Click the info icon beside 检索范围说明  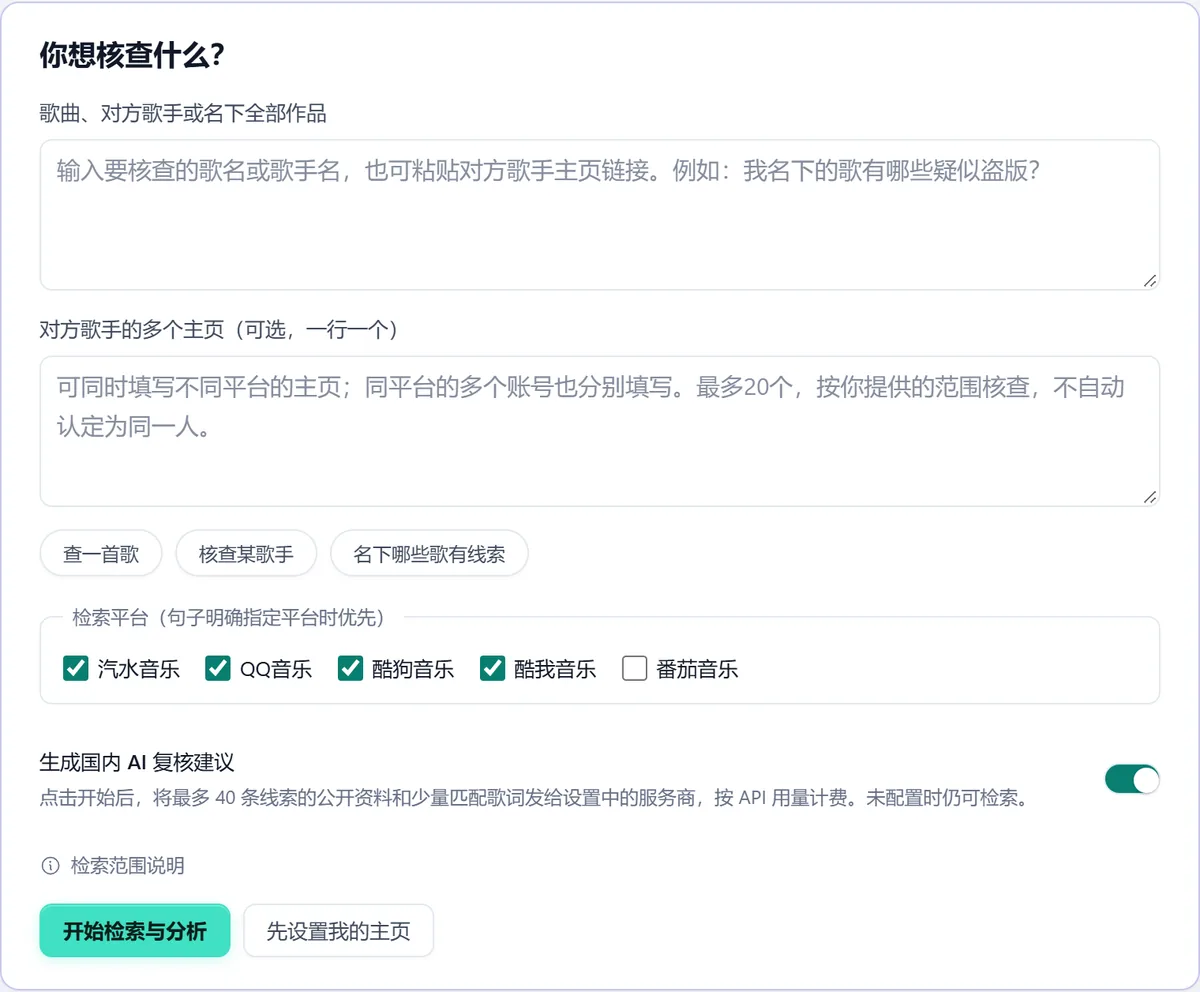point(49,866)
